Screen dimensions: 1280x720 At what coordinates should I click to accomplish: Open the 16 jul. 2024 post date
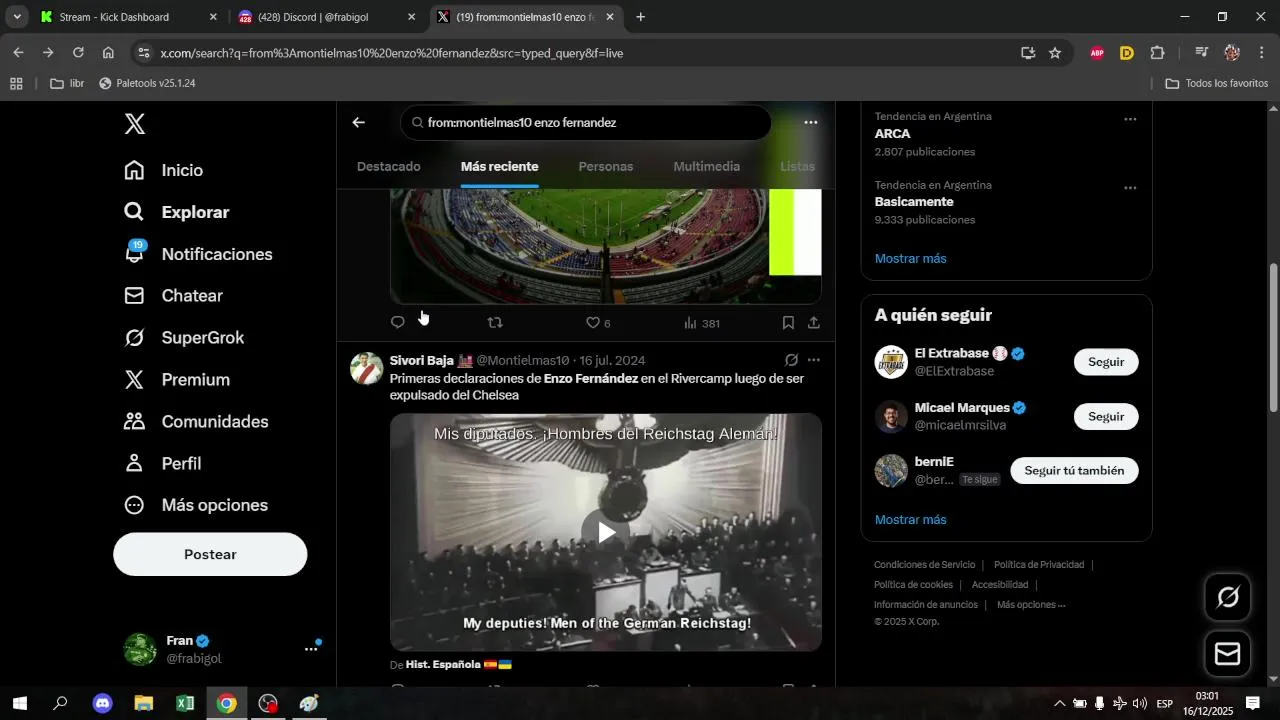coord(612,360)
